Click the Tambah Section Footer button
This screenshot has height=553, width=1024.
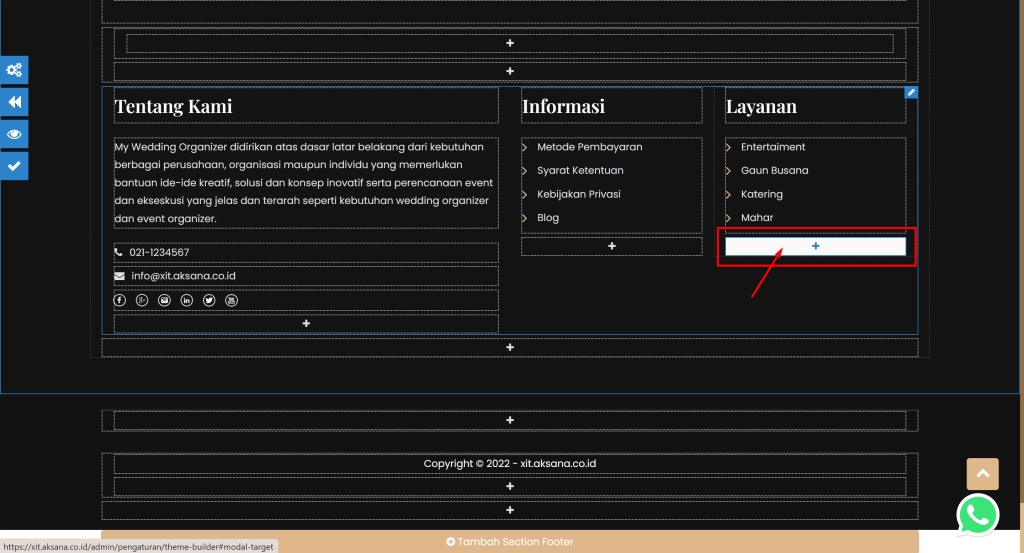pos(510,542)
